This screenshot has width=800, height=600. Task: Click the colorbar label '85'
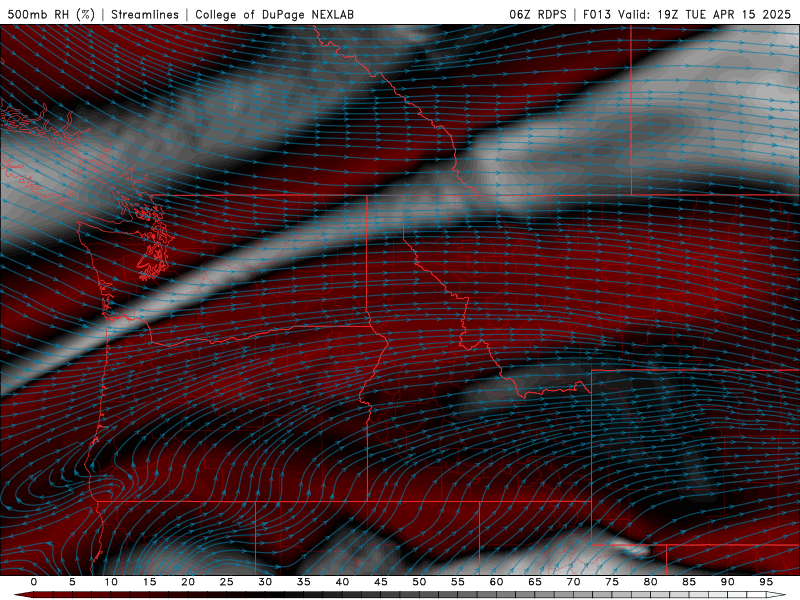[x=689, y=582]
